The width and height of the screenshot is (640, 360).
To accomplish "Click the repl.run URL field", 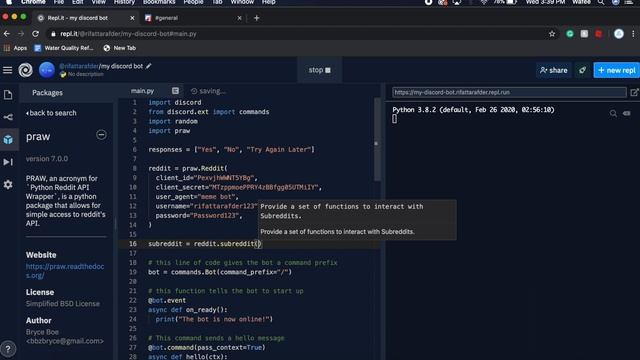I will pyautogui.click(x=509, y=92).
